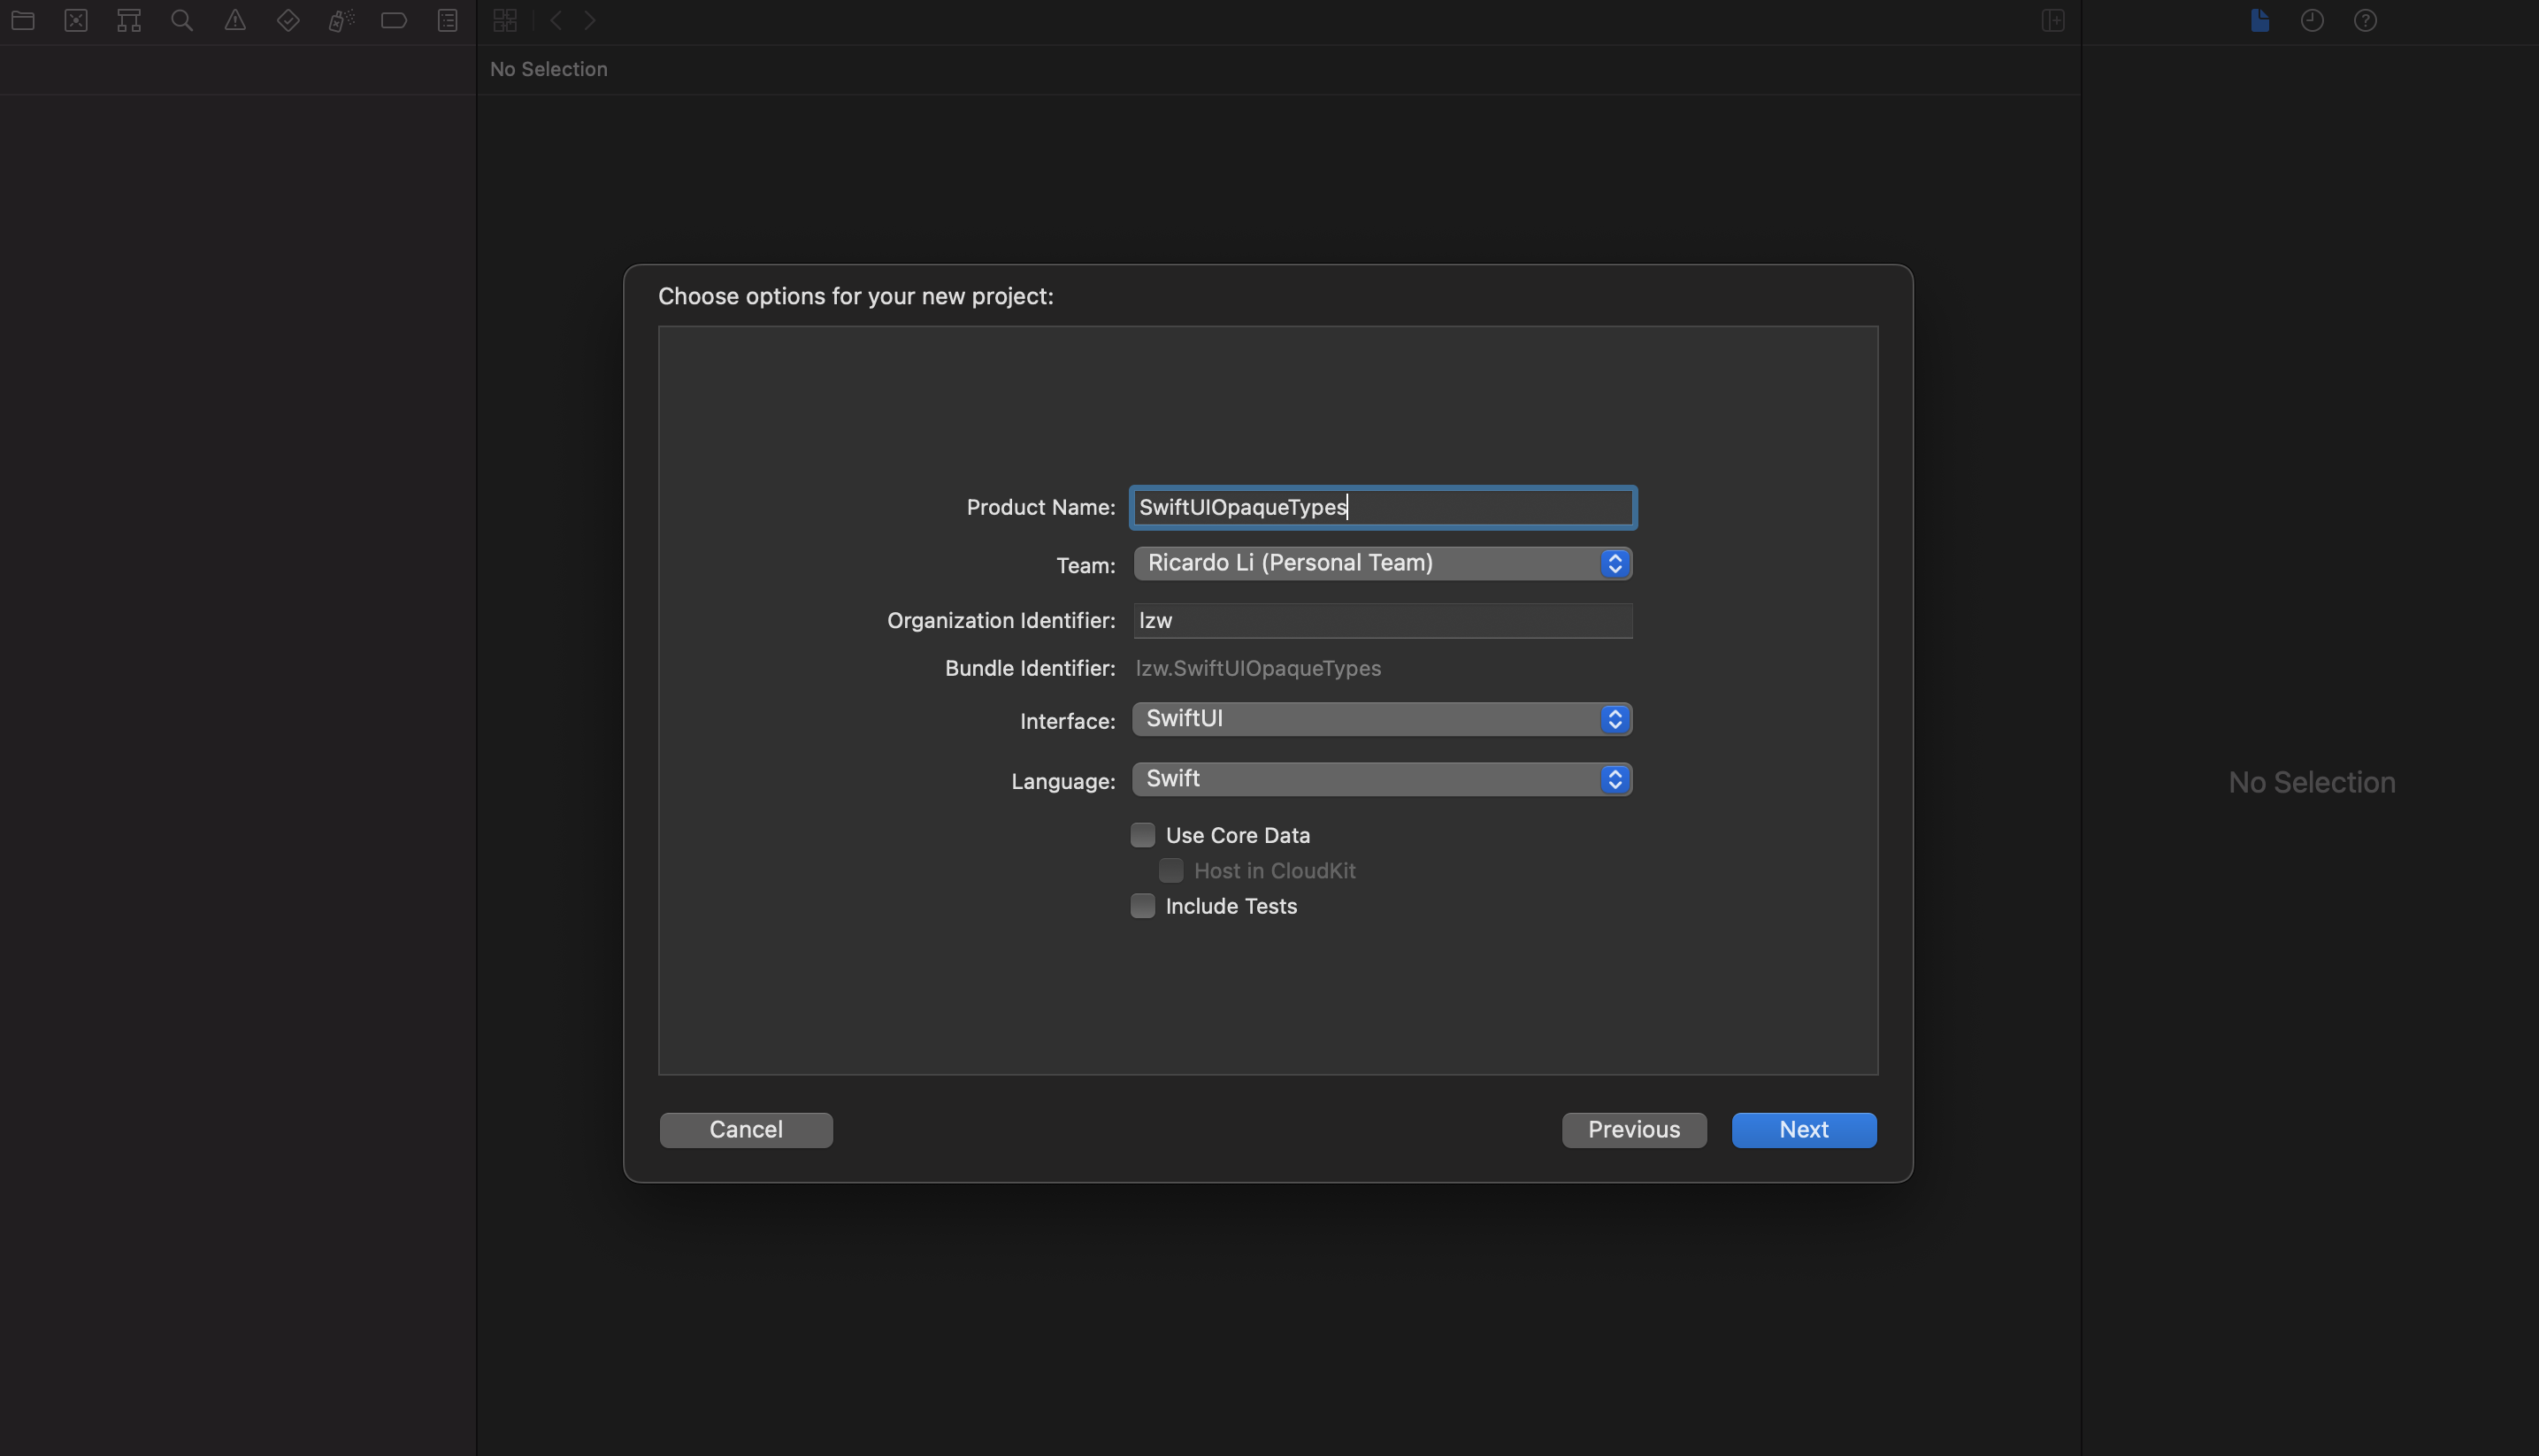Go back with the Previous button

click(1633, 1130)
